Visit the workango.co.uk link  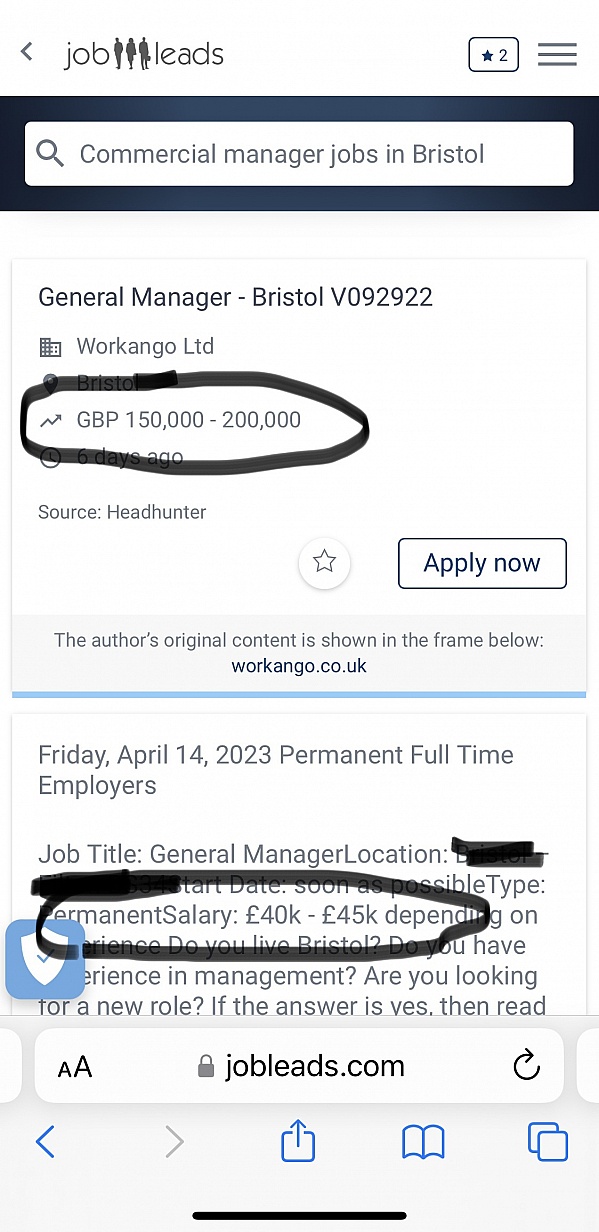point(298,665)
